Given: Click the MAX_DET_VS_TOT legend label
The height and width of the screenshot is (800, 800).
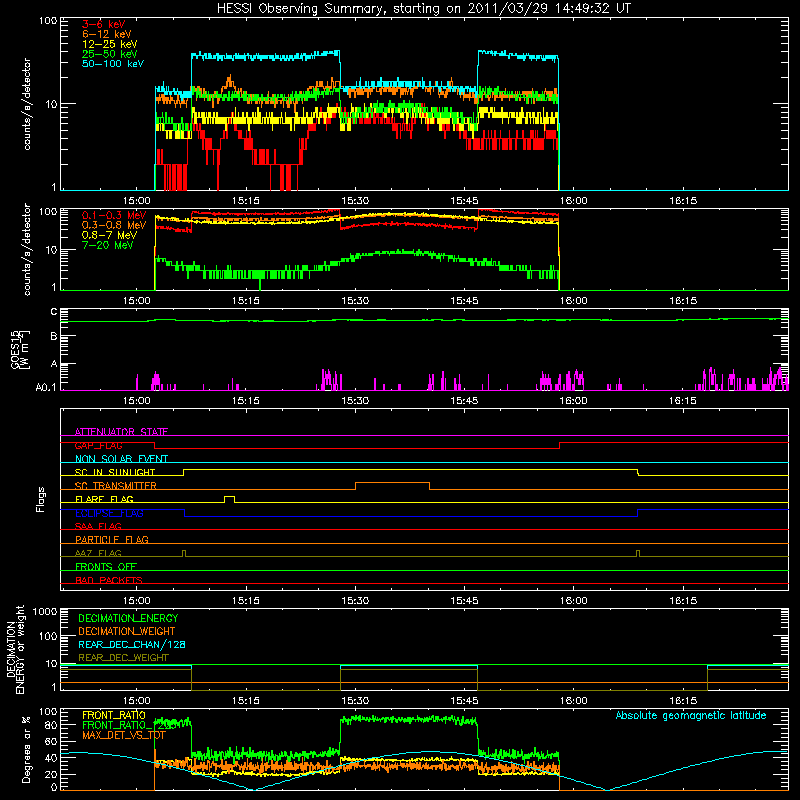Looking at the screenshot, I should point(124,735).
